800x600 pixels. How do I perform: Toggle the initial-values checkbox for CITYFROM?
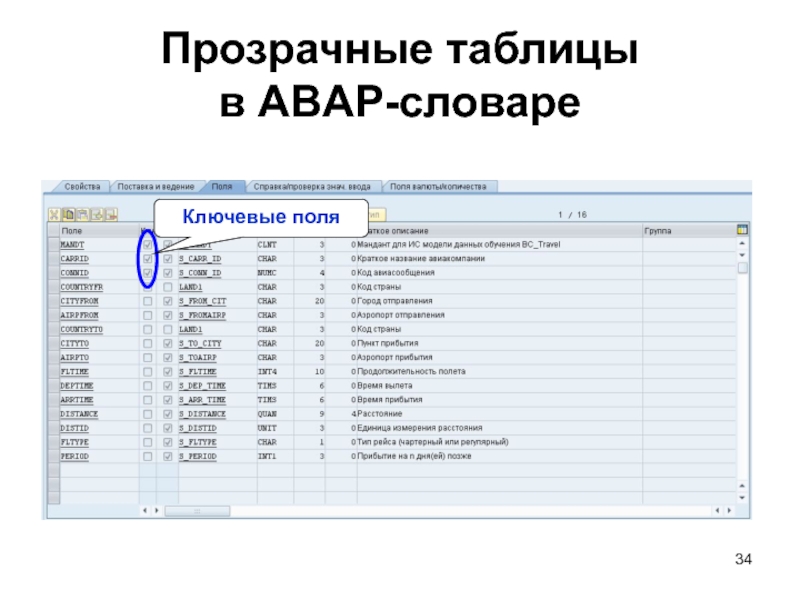tap(168, 301)
